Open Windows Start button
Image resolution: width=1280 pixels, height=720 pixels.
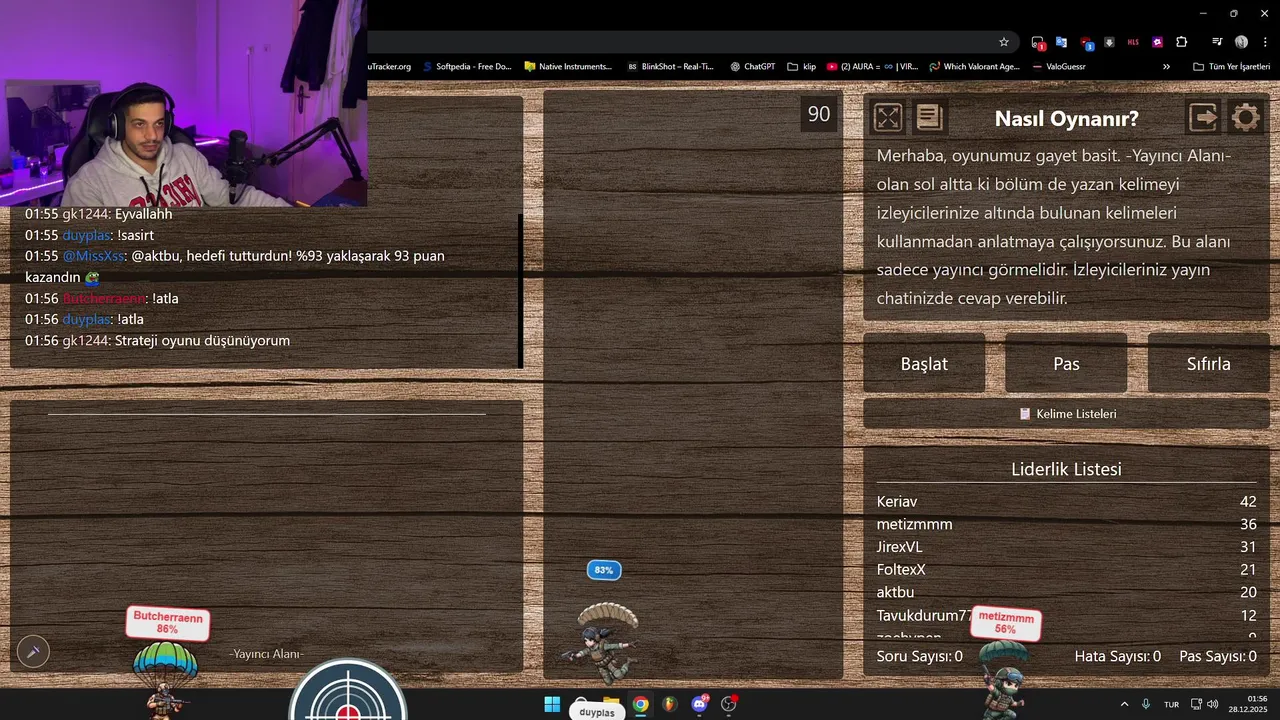pos(552,704)
